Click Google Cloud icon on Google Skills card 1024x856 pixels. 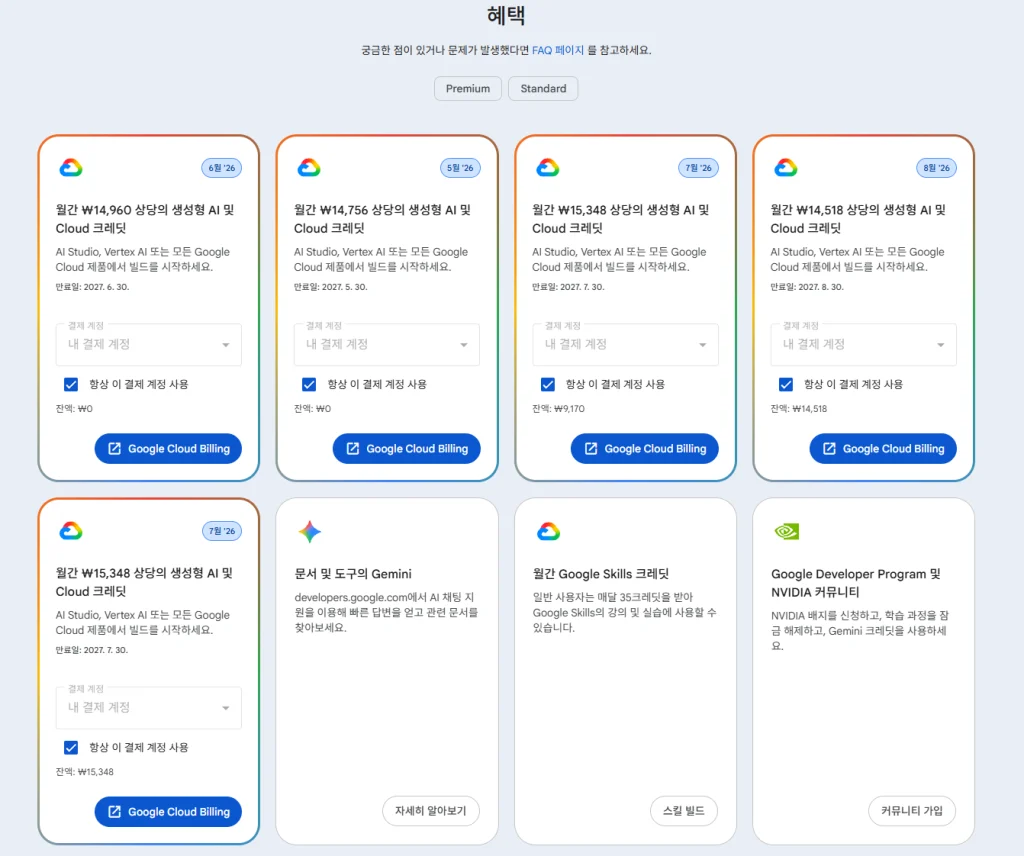click(x=548, y=531)
